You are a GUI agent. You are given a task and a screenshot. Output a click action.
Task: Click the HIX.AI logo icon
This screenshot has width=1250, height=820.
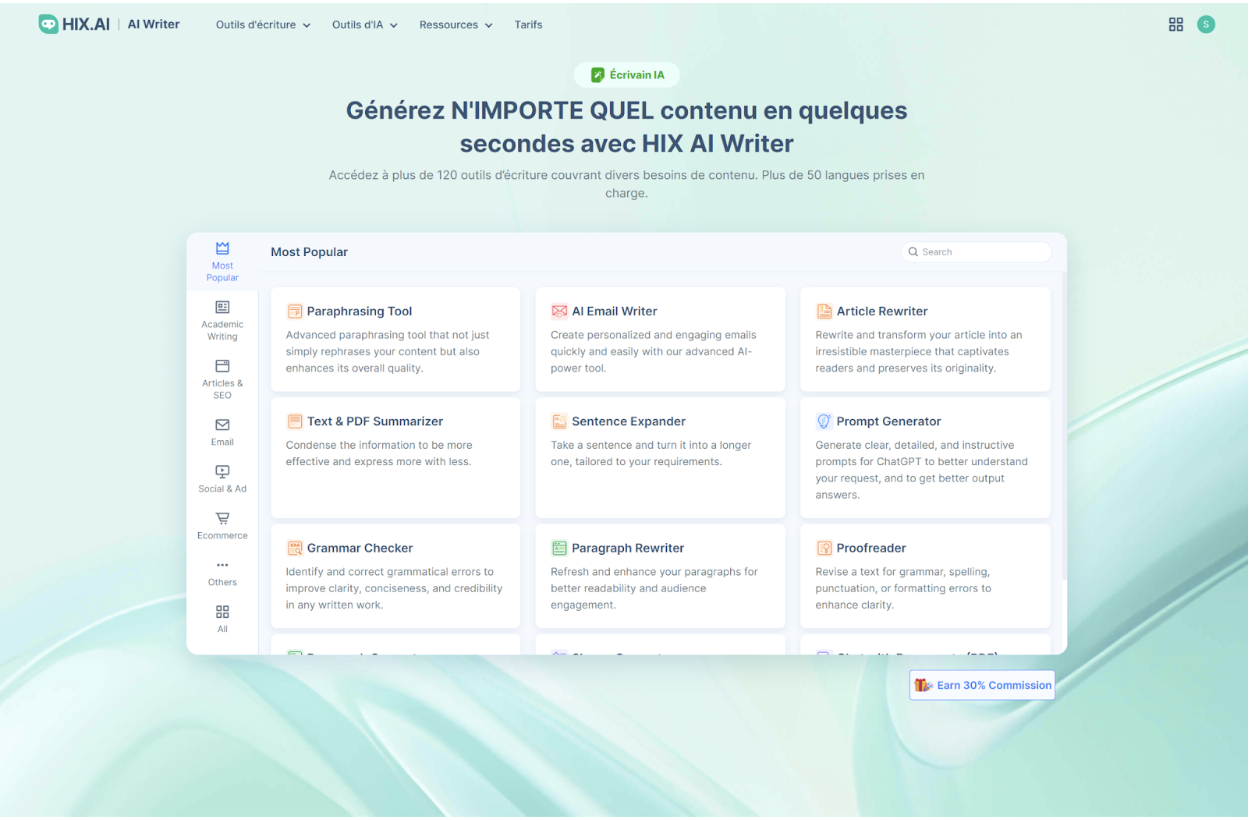tap(49, 24)
